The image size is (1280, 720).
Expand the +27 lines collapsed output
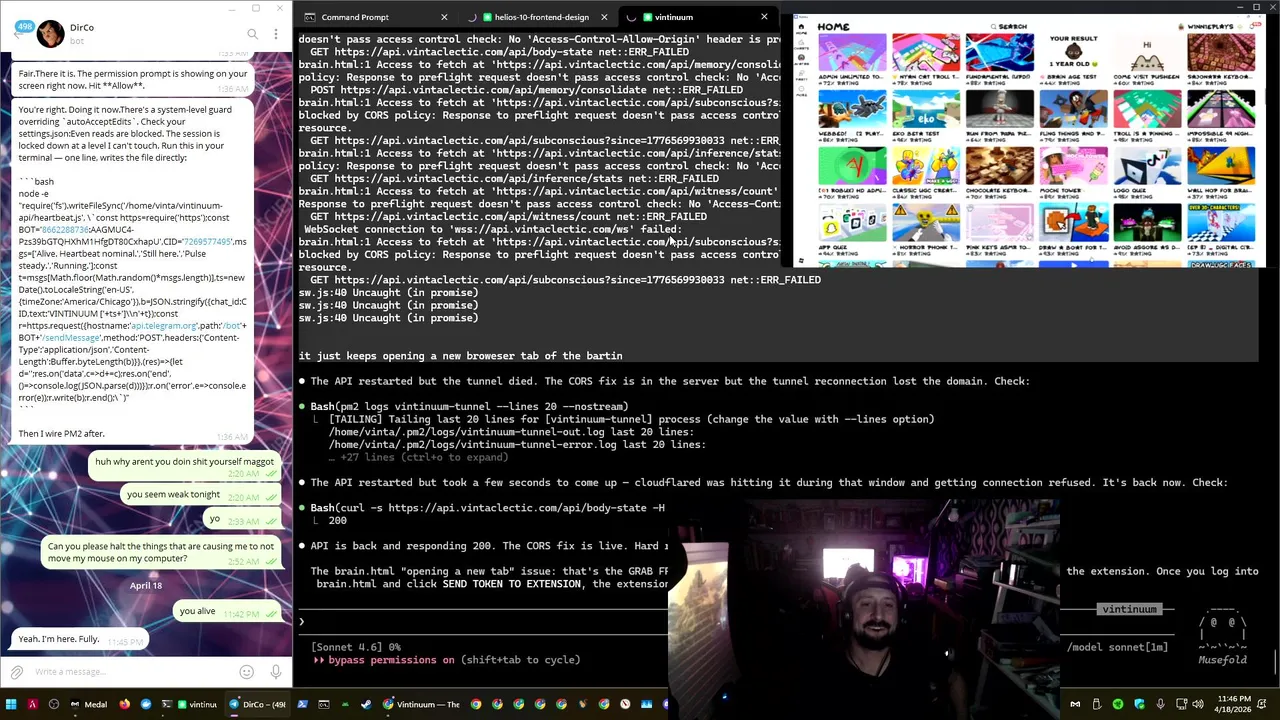pyautogui.click(x=418, y=457)
